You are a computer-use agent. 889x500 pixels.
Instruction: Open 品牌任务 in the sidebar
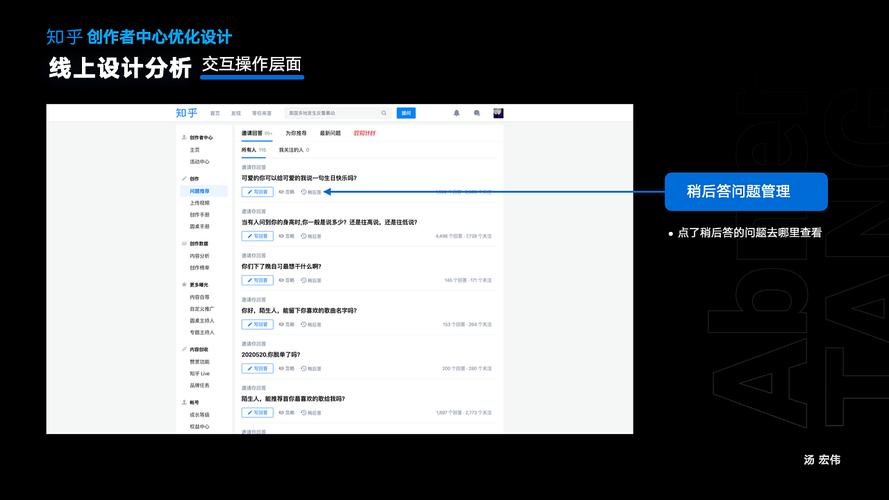(200, 385)
